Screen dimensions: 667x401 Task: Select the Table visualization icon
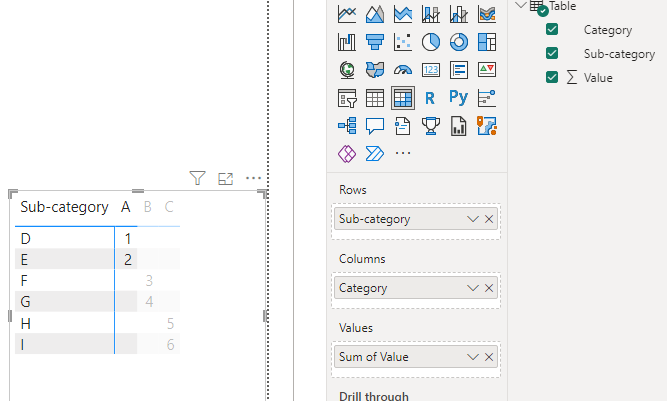[375, 98]
